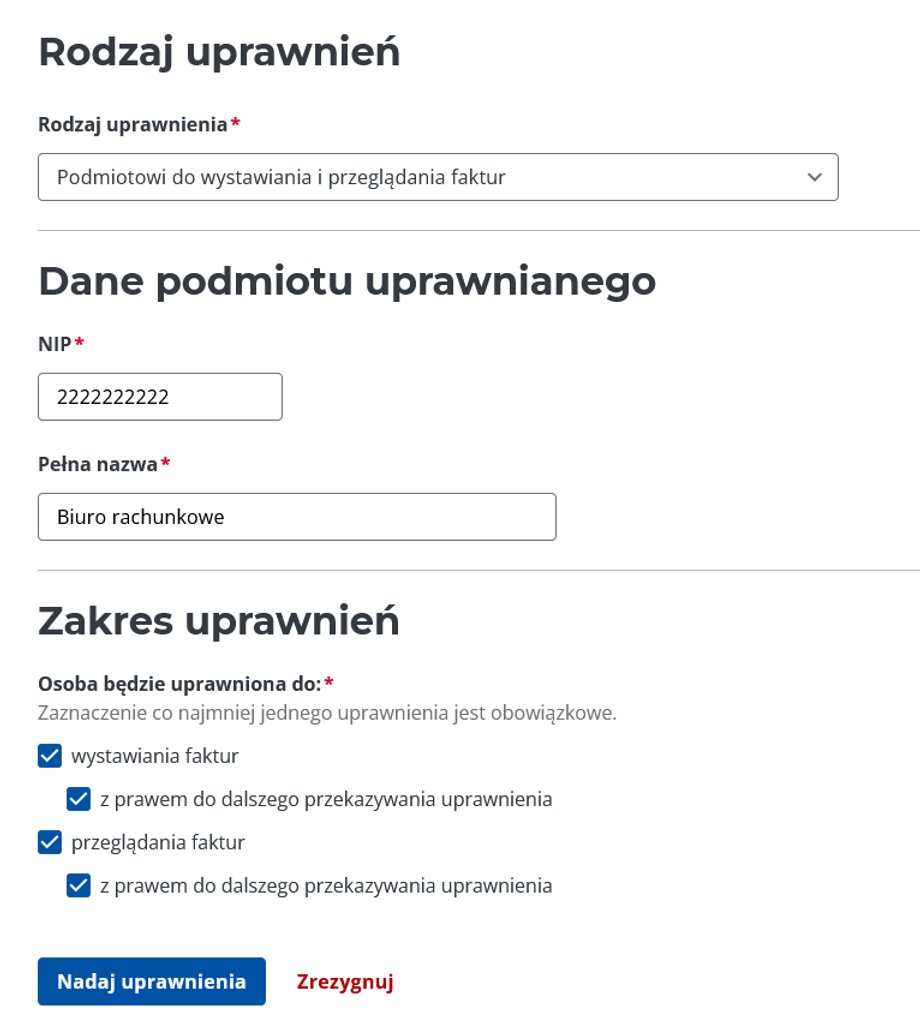Click the 'Zakres uprawnień' heading
This screenshot has width=920, height=1029.
(218, 620)
